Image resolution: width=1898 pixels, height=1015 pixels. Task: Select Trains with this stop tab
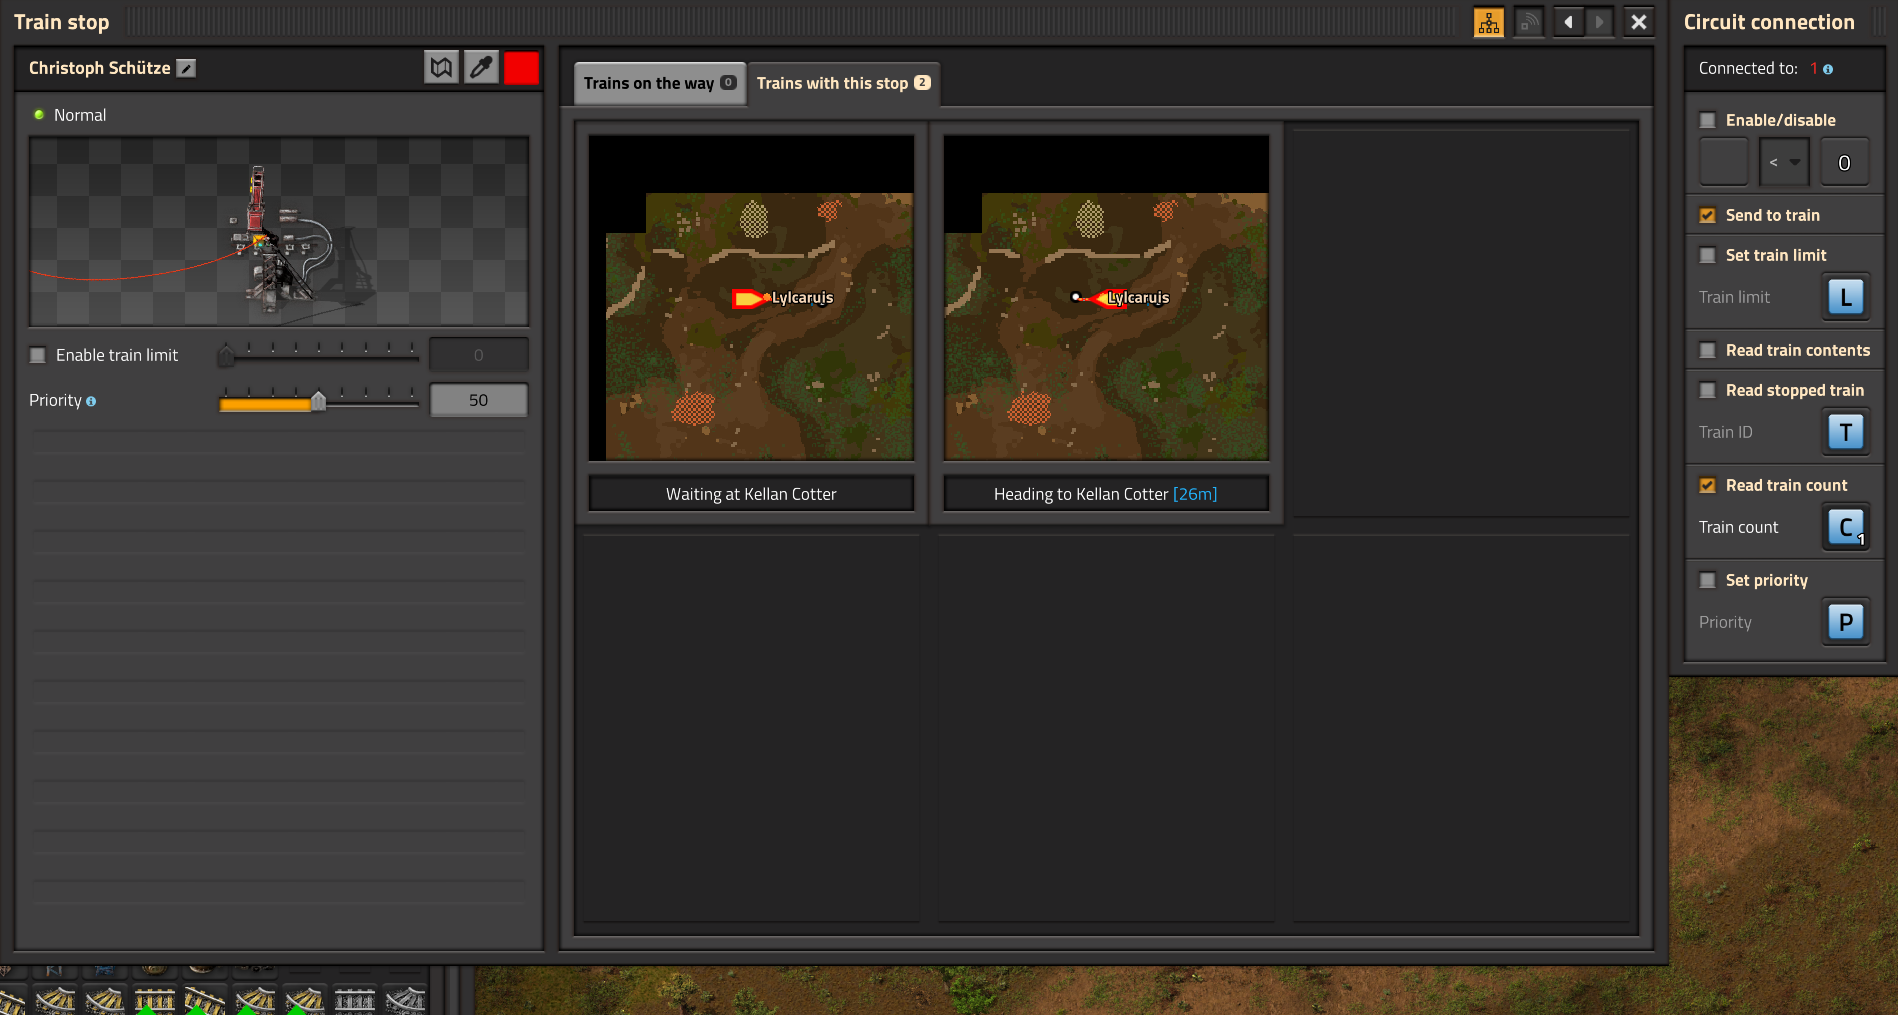842,83
